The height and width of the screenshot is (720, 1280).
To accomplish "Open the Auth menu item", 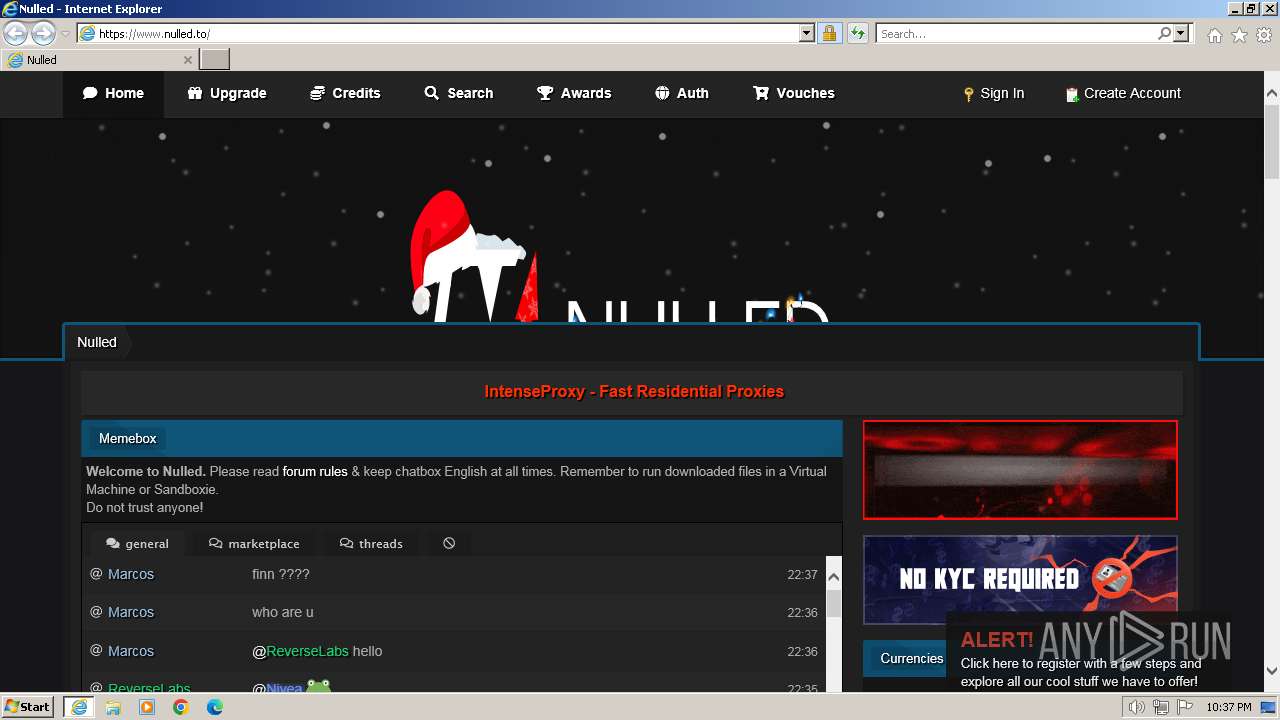I will click(x=682, y=93).
